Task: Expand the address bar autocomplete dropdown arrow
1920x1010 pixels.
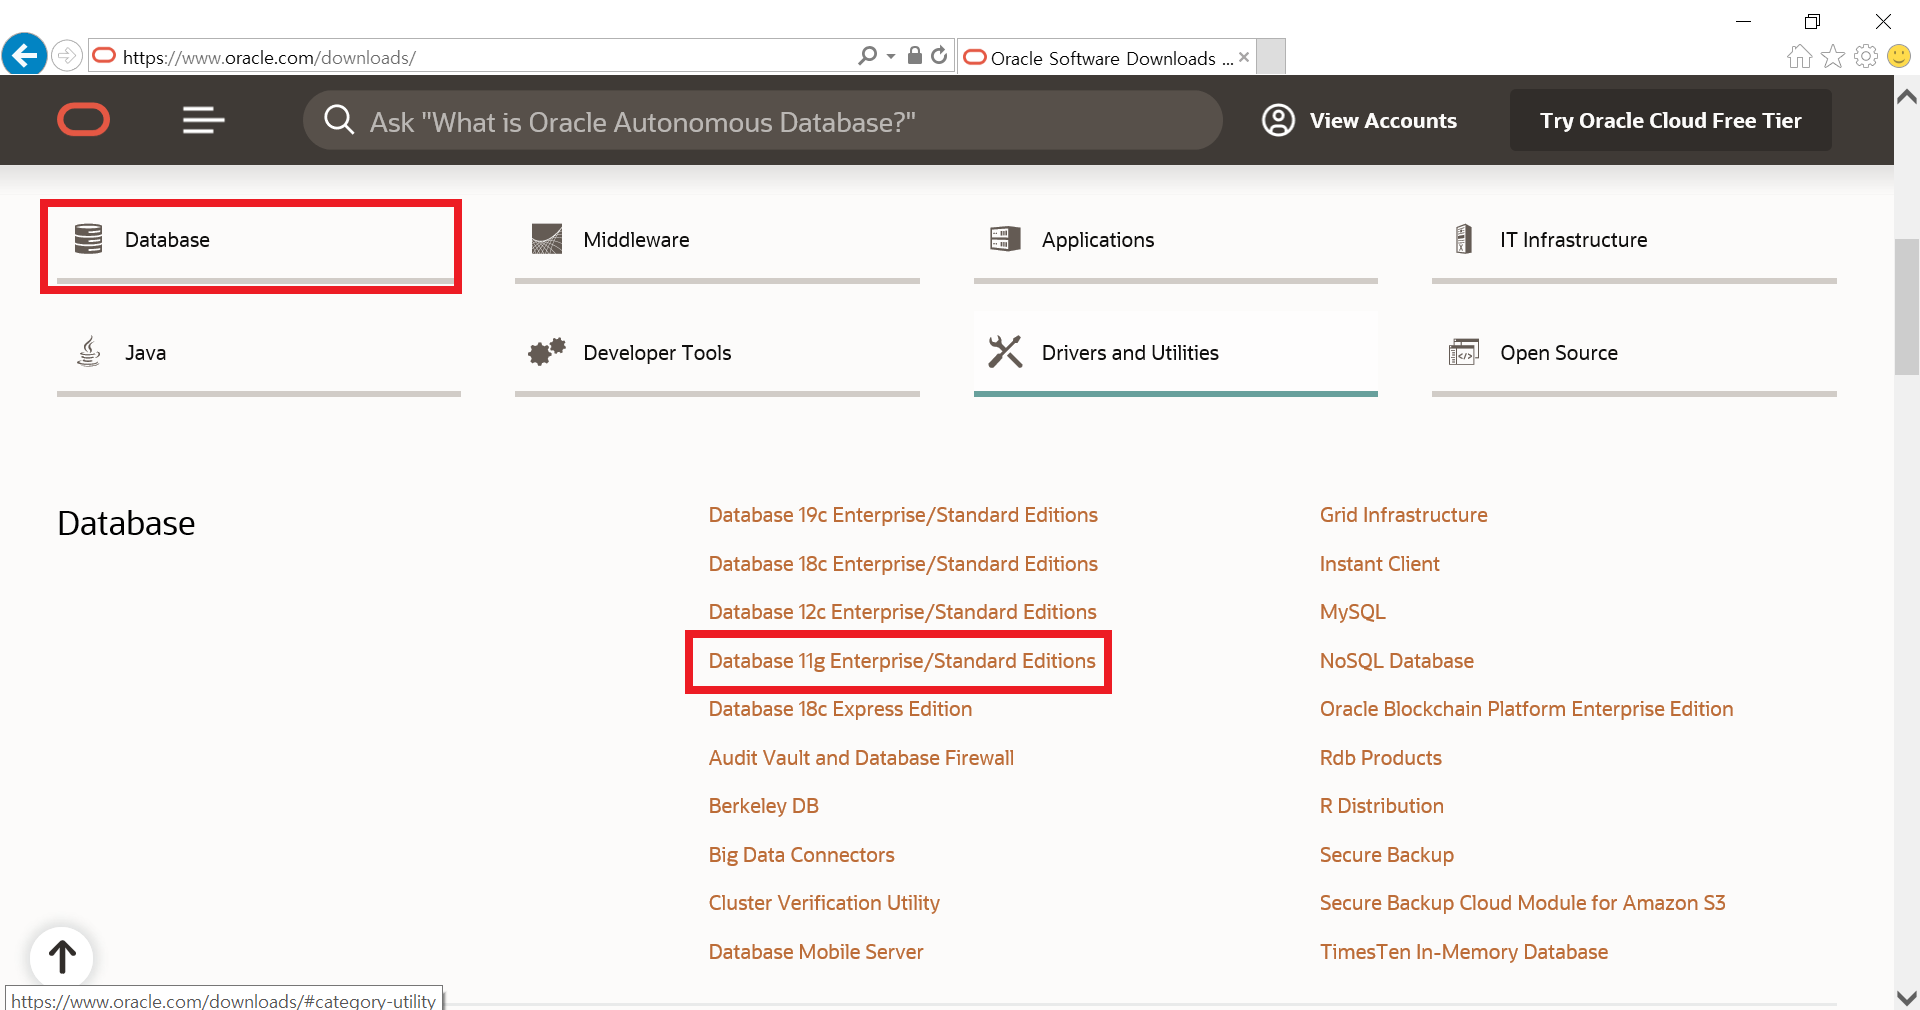Action: coord(891,56)
